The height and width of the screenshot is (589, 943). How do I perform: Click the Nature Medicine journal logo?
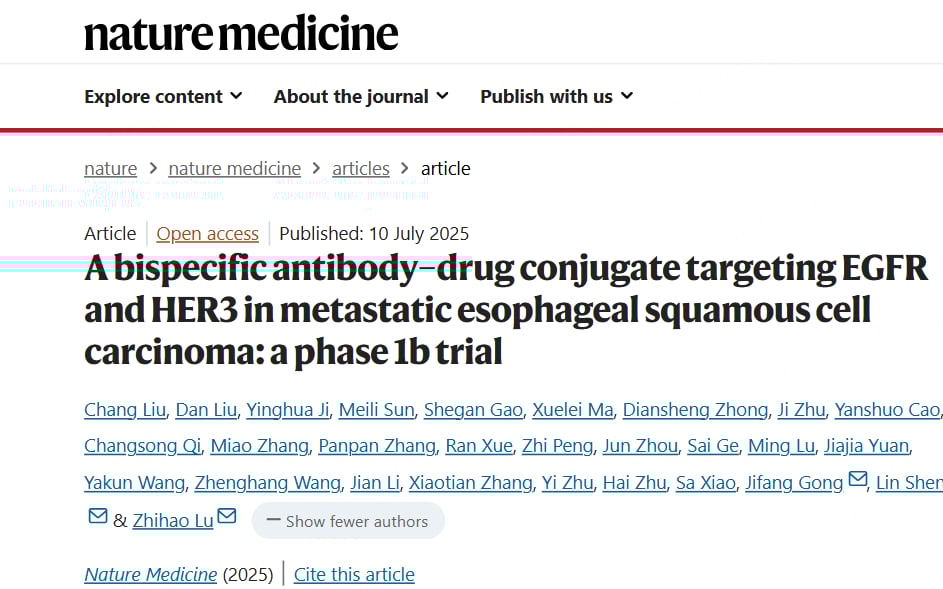241,34
